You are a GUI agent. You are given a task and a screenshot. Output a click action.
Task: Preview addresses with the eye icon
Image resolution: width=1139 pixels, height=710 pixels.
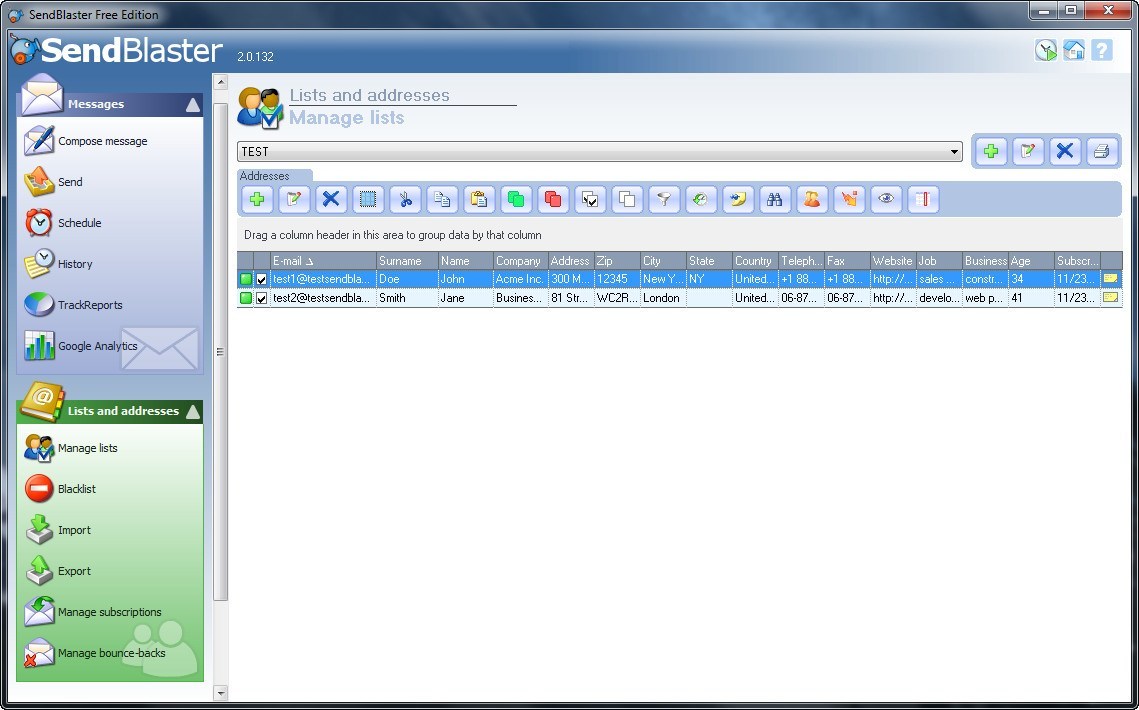[x=886, y=199]
